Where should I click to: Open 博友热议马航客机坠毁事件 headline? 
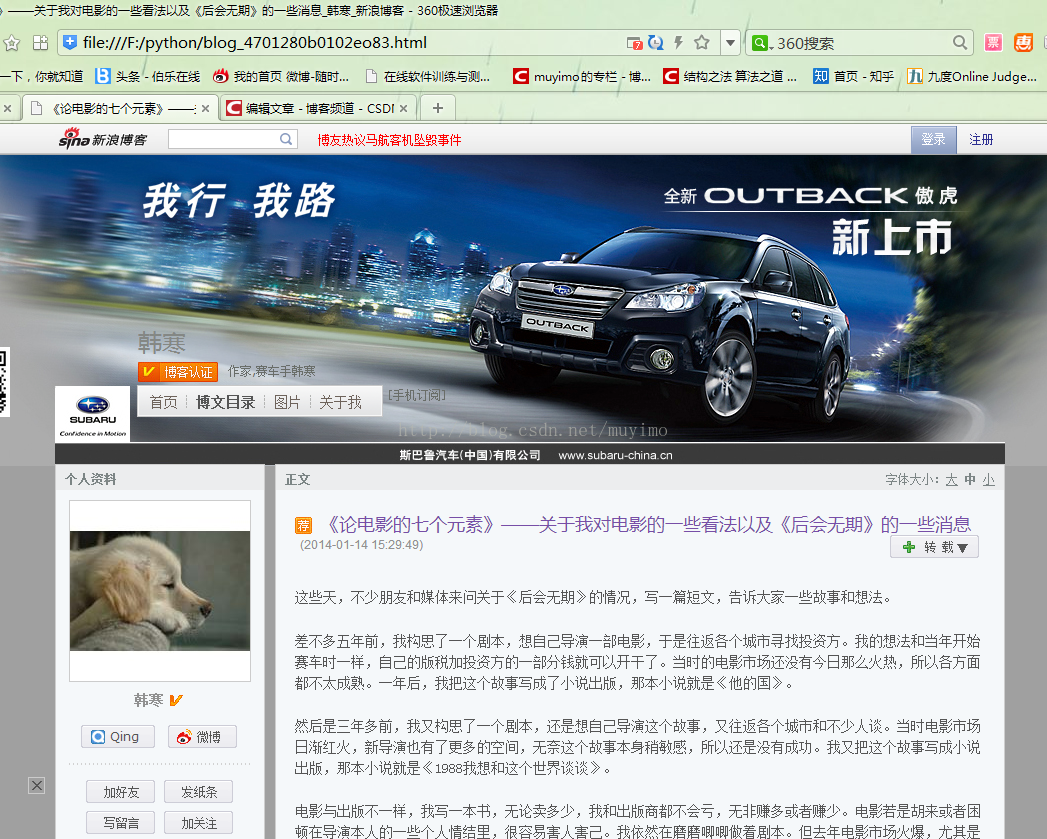tap(389, 140)
